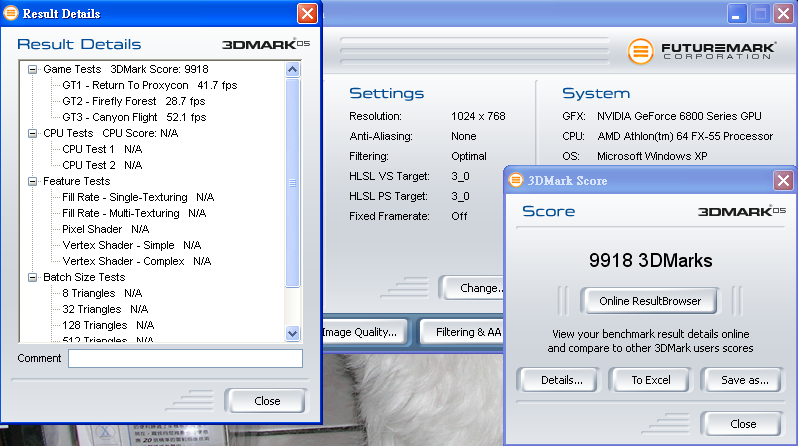This screenshot has height=446, width=798.
Task: Click AMD Athlon(tm) 64 FX-55 Processor text
Action: pos(685,136)
